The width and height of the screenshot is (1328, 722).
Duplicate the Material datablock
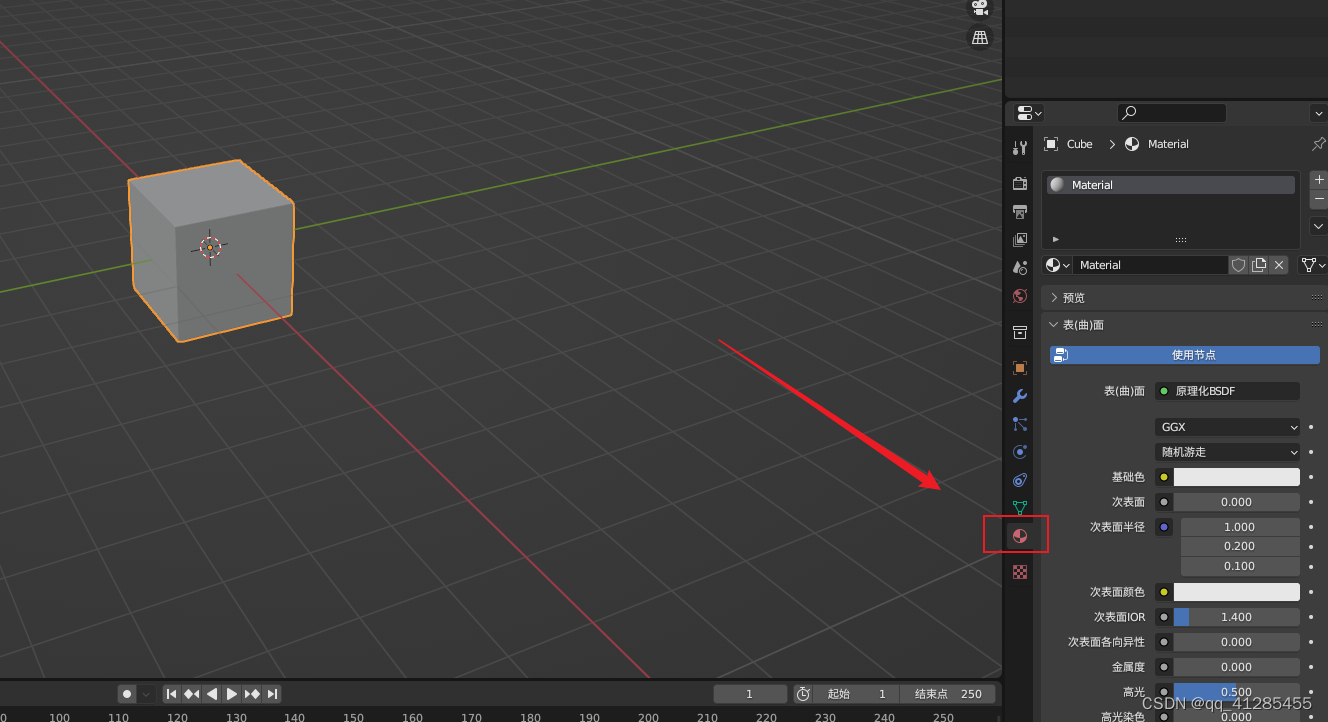point(1259,265)
